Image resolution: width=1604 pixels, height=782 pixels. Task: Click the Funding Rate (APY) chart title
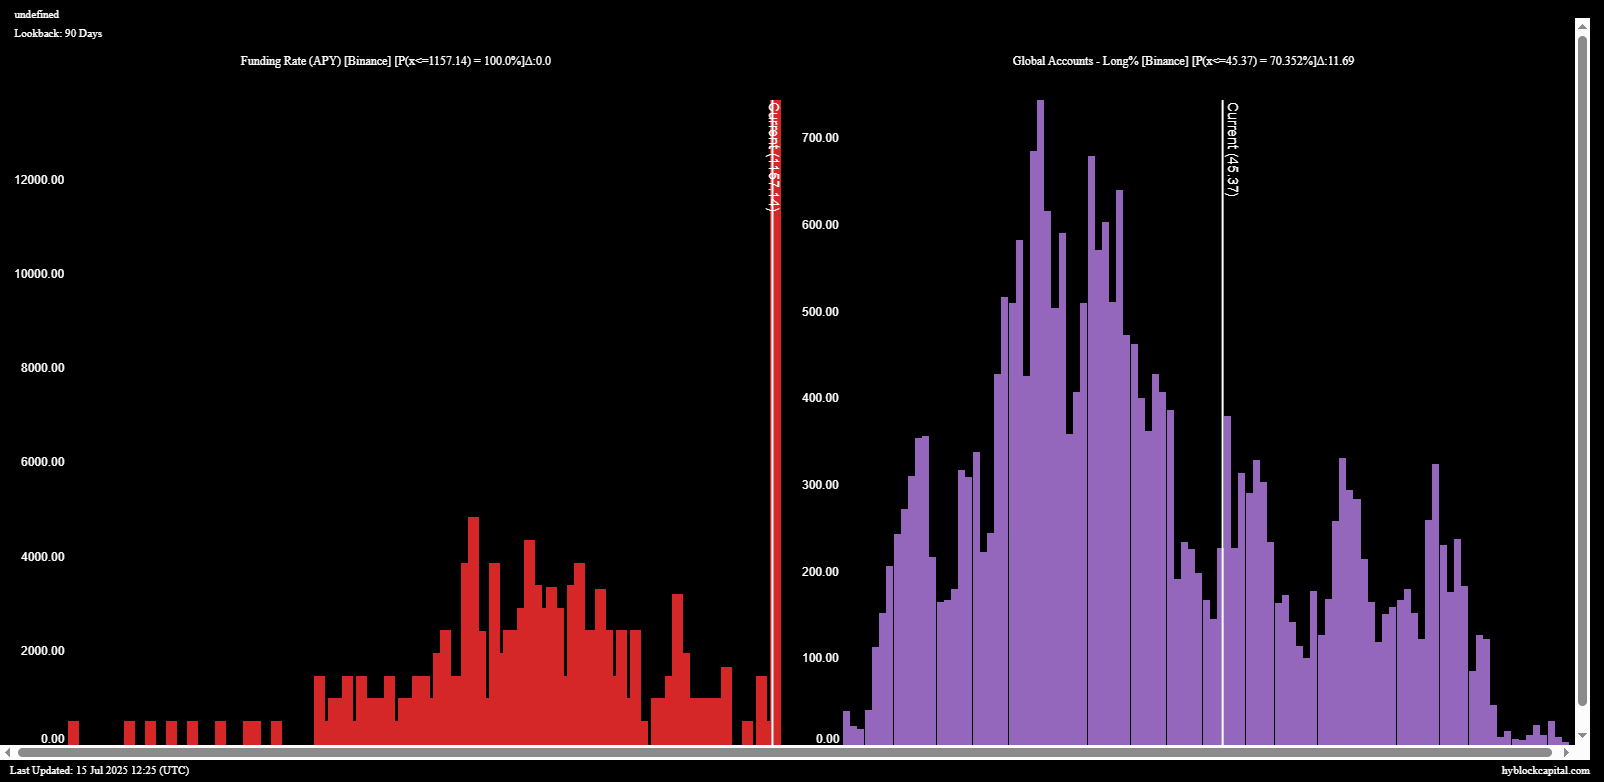tap(395, 61)
